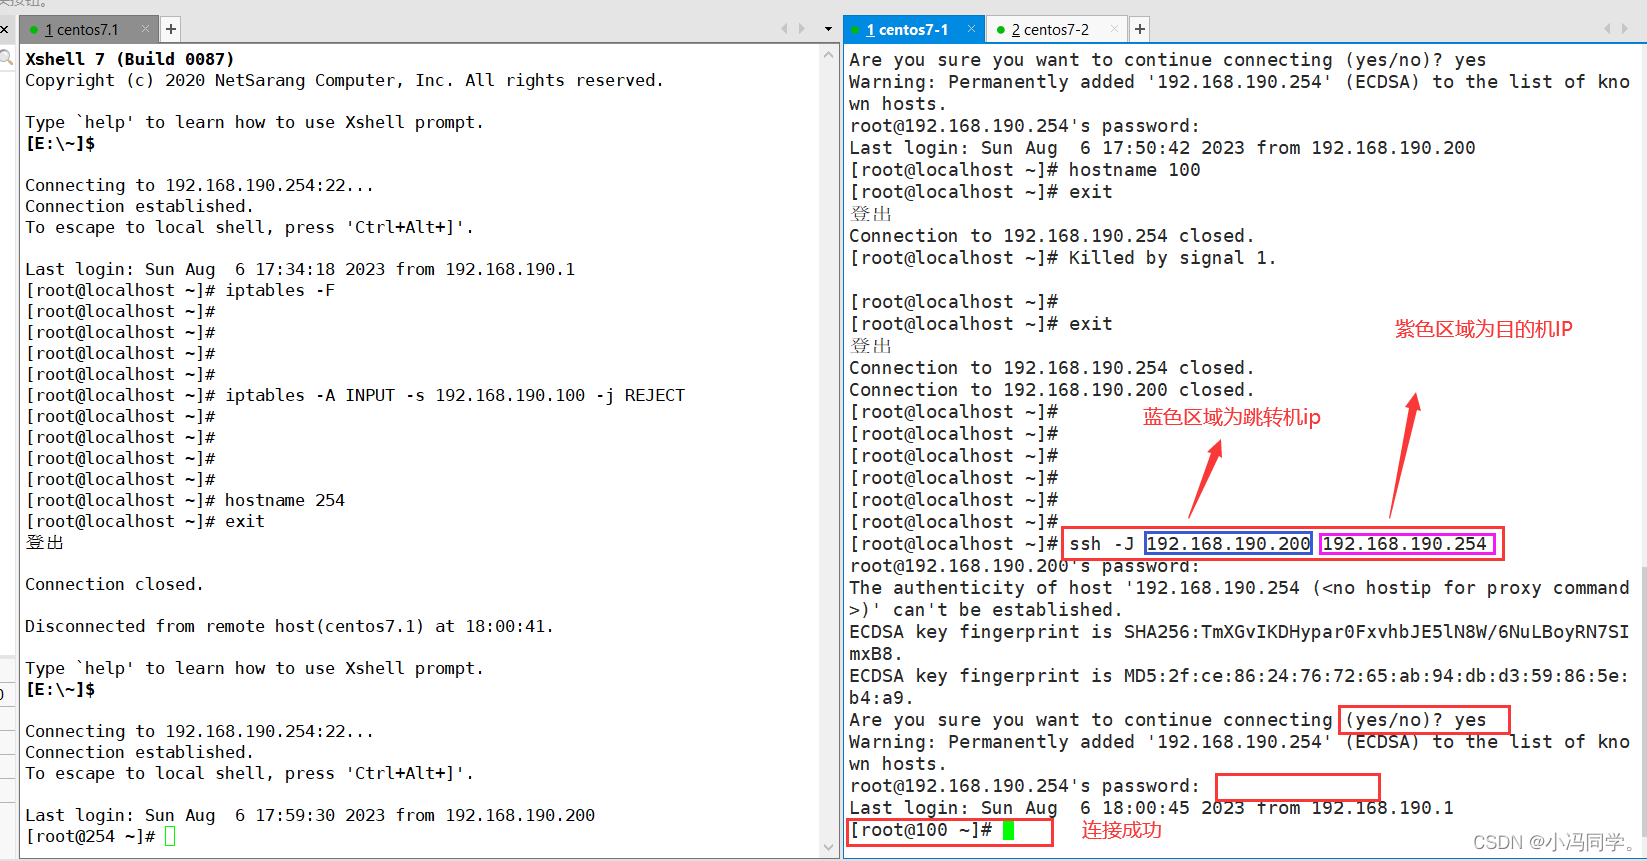Click the left terminal scrollbar up arrow
This screenshot has height=861, width=1647.
pyautogui.click(x=828, y=54)
